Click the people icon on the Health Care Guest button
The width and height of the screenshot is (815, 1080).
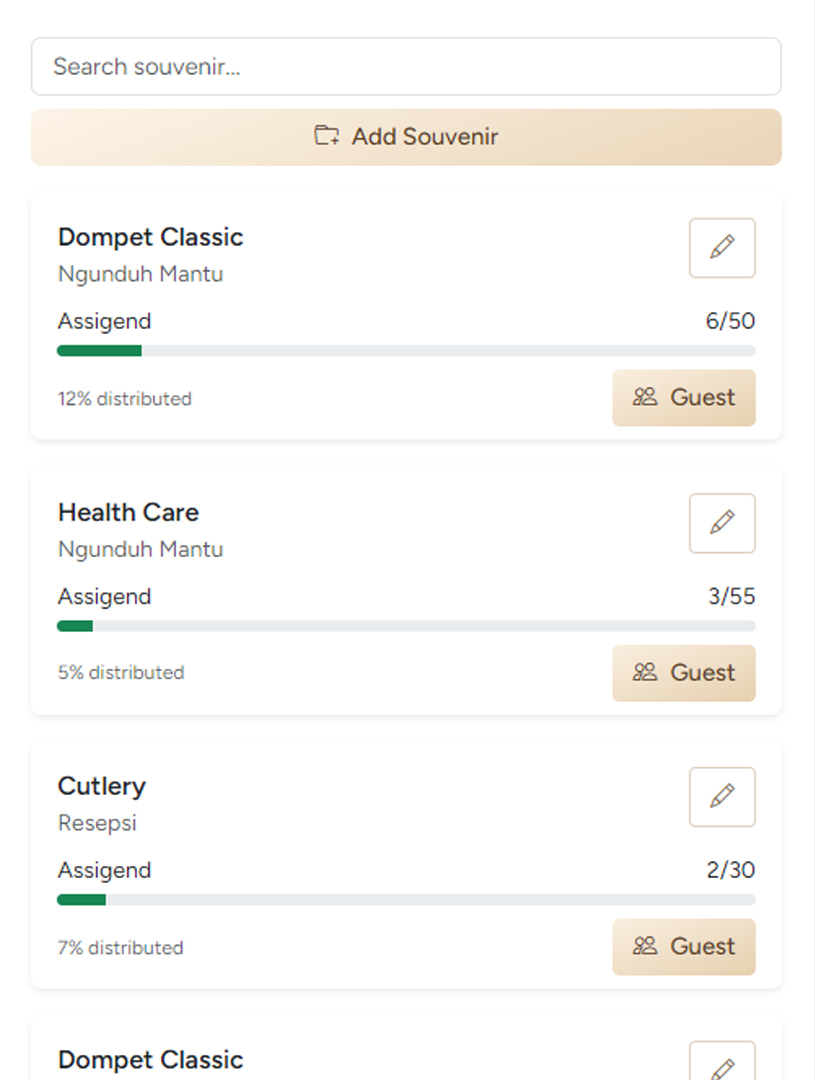[645, 673]
